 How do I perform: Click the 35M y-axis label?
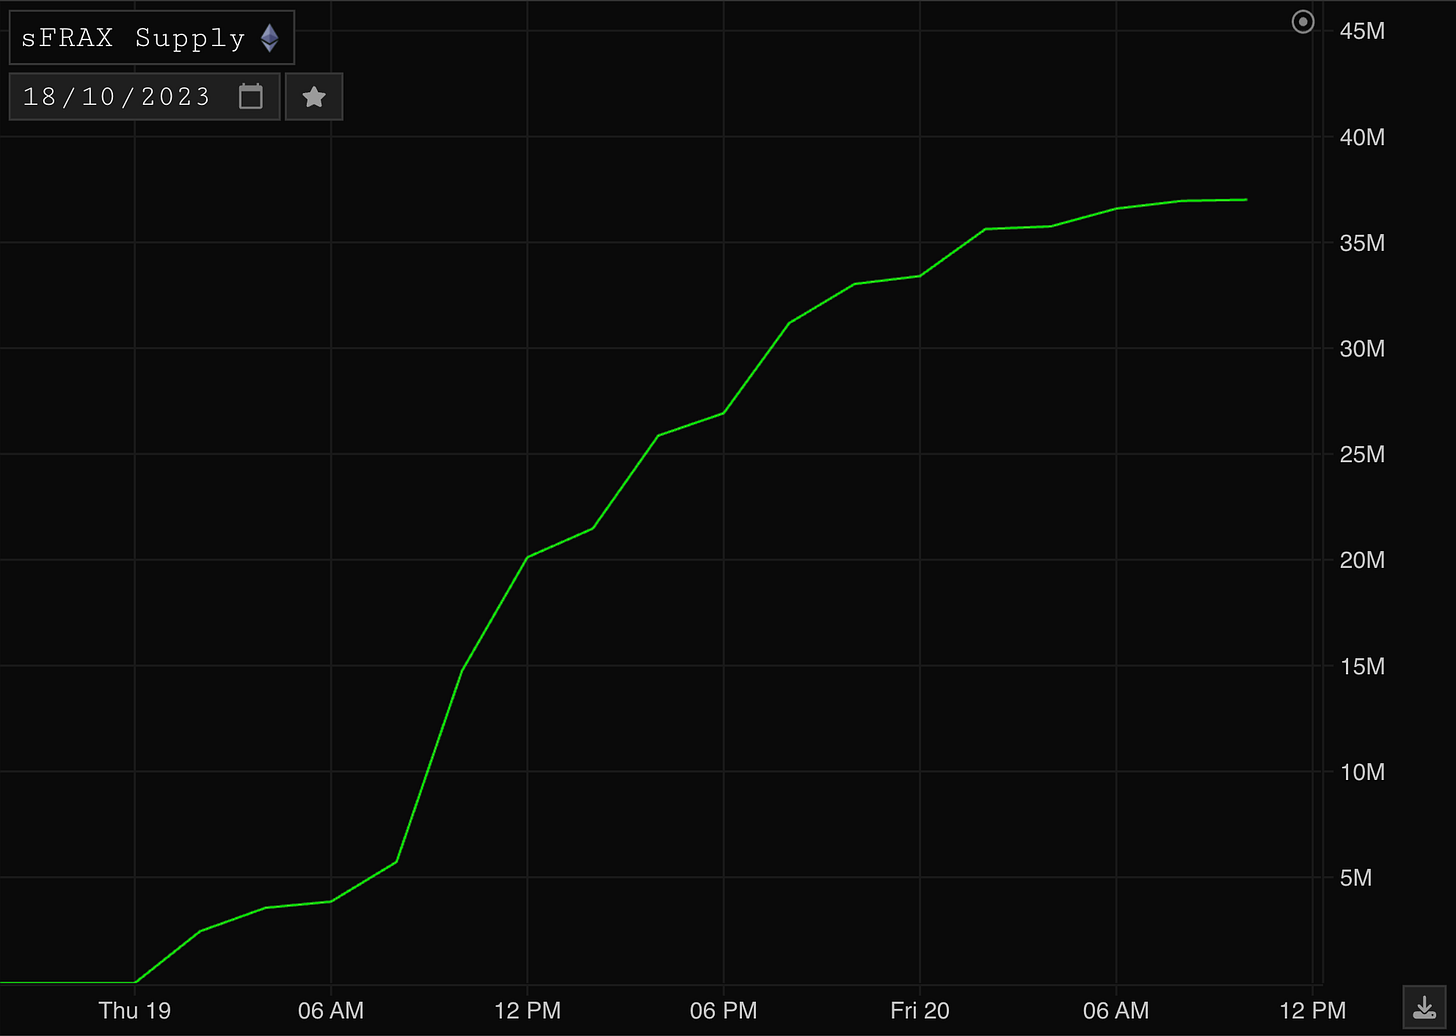(1362, 243)
